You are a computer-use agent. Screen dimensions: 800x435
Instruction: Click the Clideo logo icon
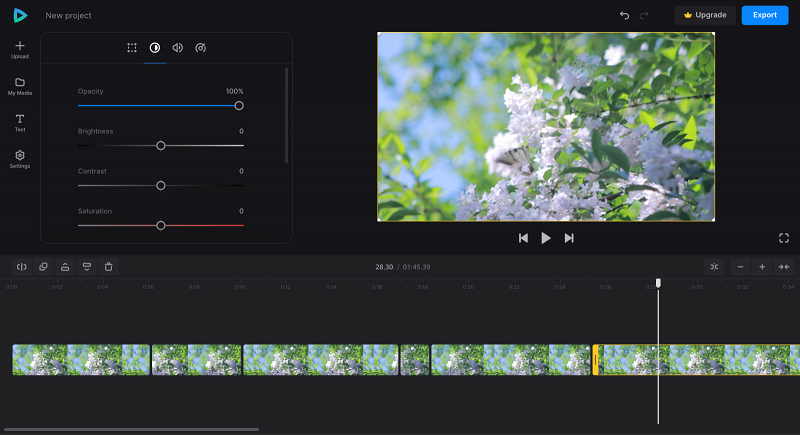[20, 15]
